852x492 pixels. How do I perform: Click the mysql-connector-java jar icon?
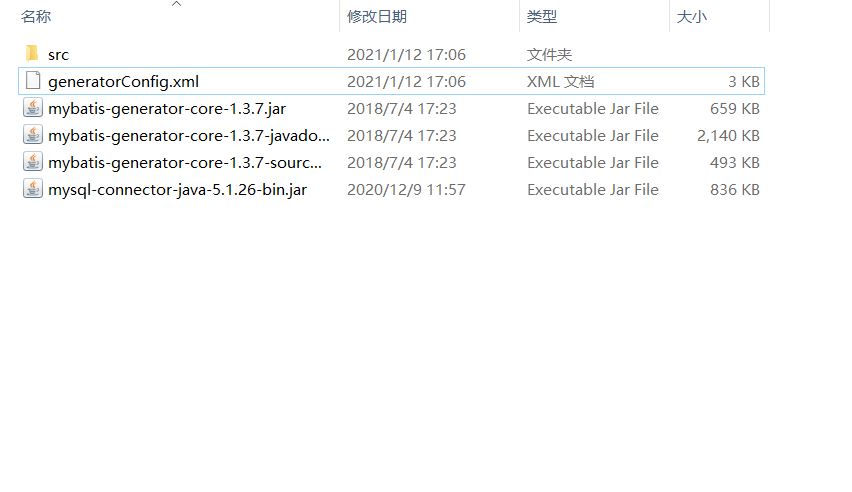(33, 189)
